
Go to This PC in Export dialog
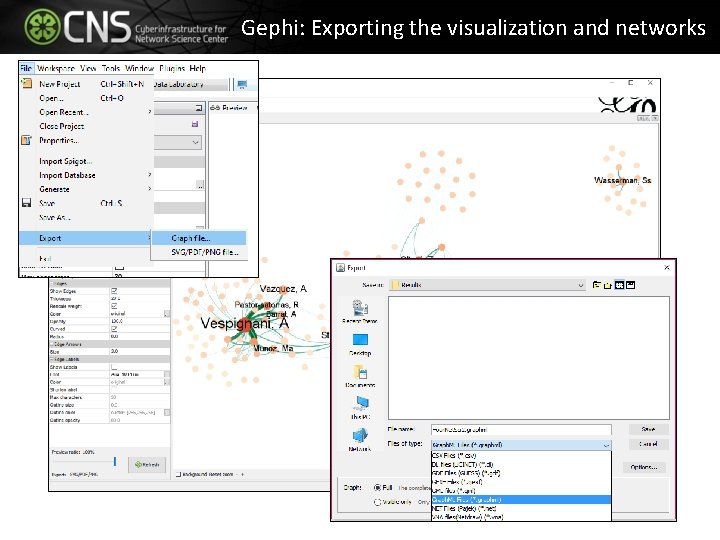360,408
